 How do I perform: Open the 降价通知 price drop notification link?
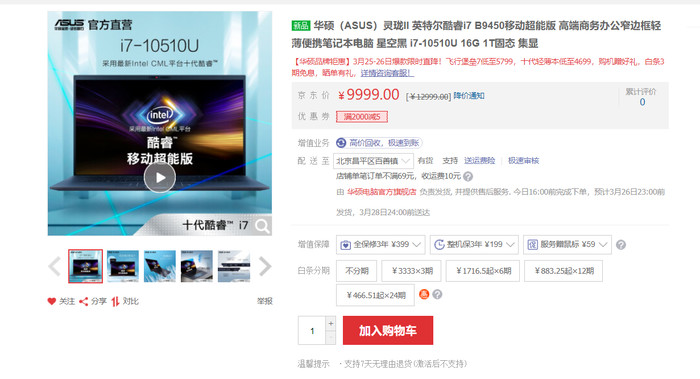[469, 96]
